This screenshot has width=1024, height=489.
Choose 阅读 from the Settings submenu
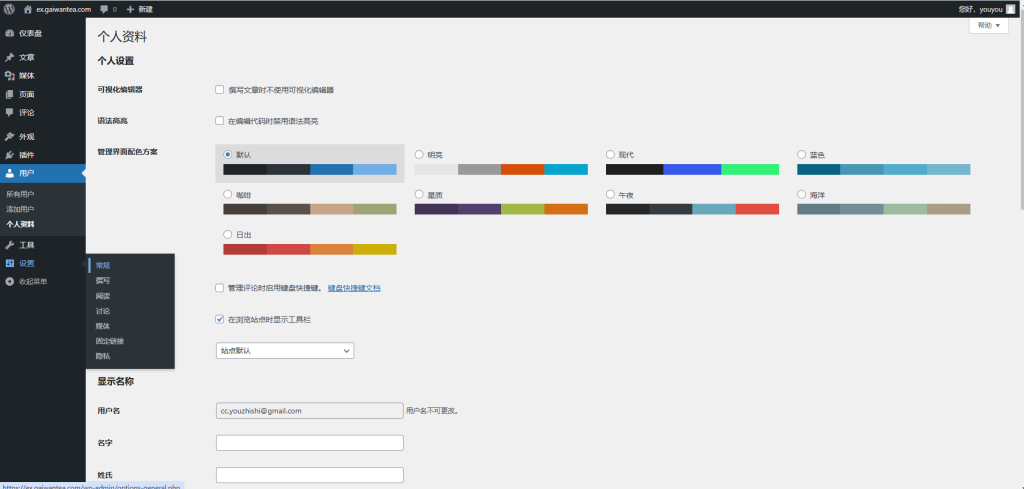tap(103, 296)
